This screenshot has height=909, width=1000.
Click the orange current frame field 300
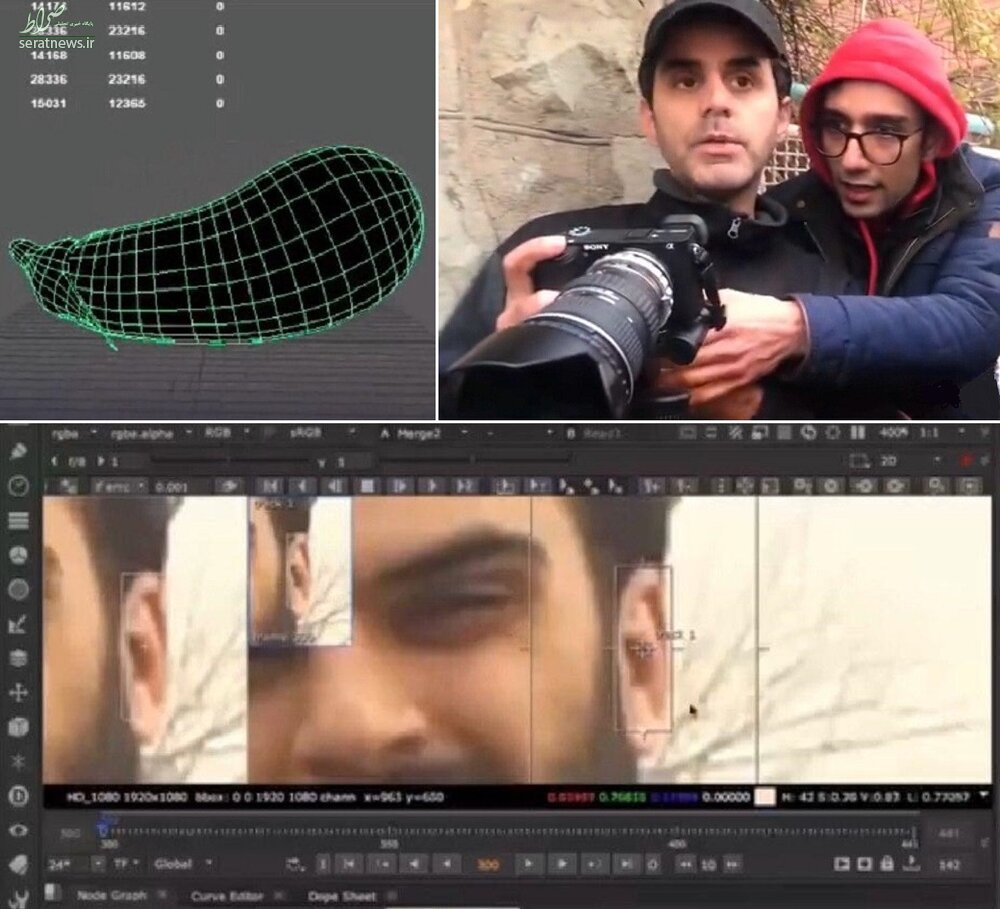click(x=487, y=864)
